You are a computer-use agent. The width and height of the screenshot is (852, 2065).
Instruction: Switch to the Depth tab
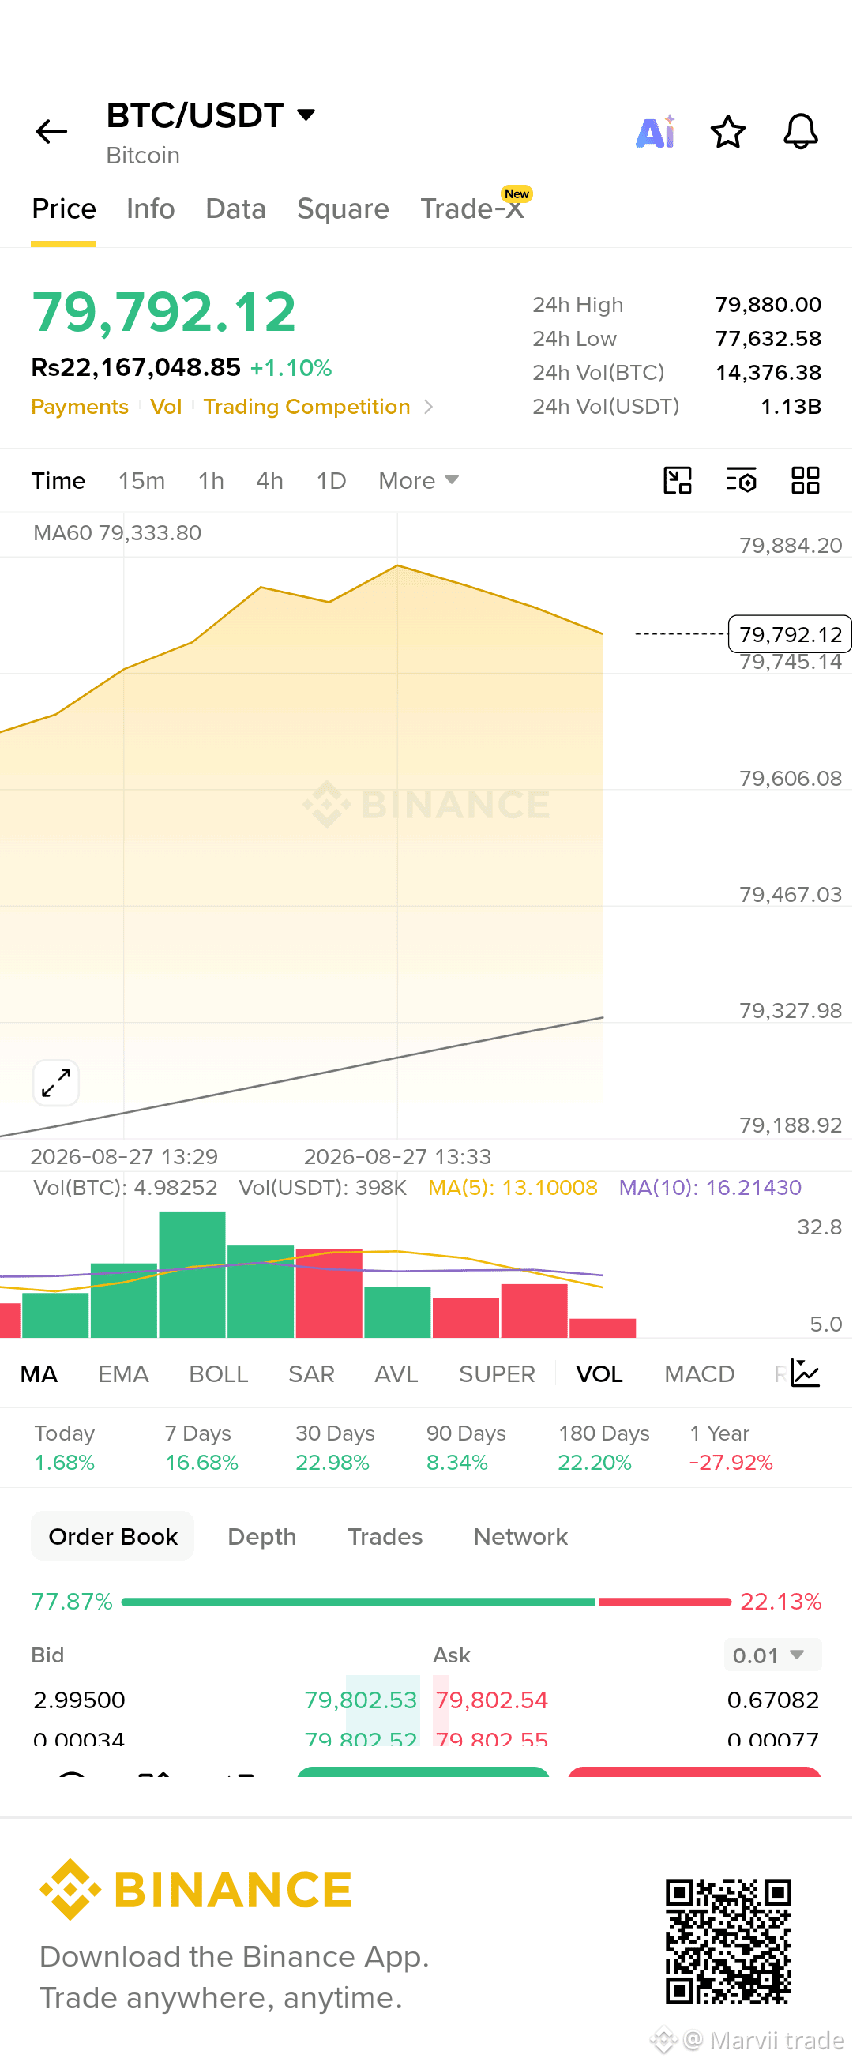point(262,1537)
